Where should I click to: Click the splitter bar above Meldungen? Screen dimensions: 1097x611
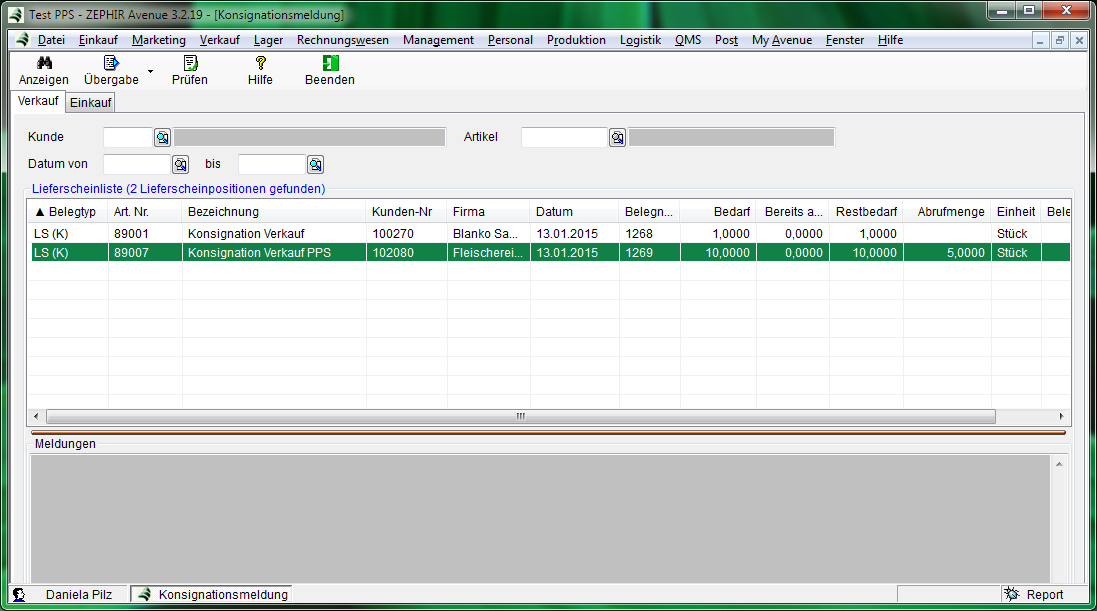pyautogui.click(x=548, y=432)
